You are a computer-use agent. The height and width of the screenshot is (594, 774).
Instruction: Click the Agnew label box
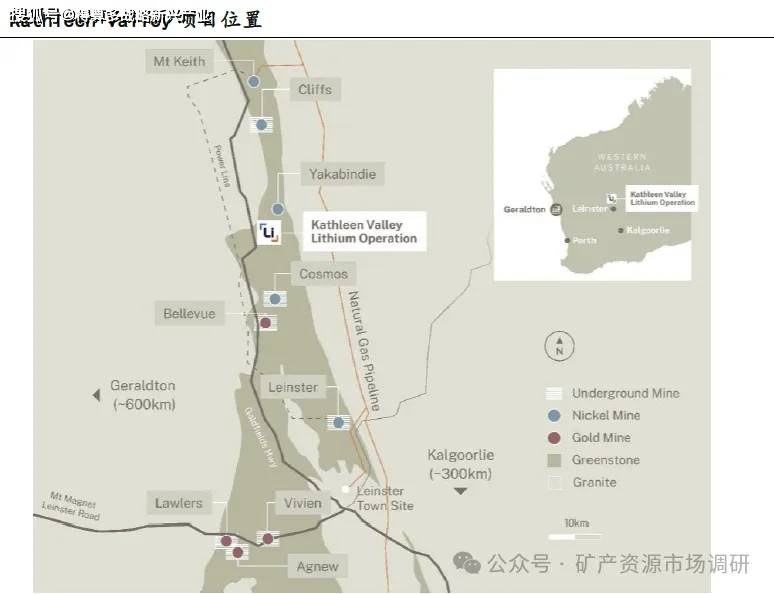[317, 566]
